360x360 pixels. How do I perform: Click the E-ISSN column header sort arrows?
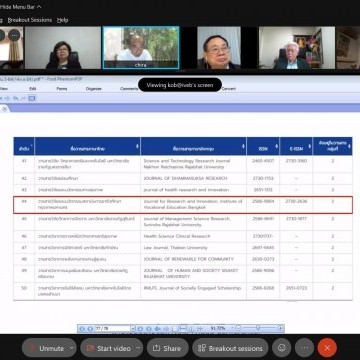tap(310, 147)
